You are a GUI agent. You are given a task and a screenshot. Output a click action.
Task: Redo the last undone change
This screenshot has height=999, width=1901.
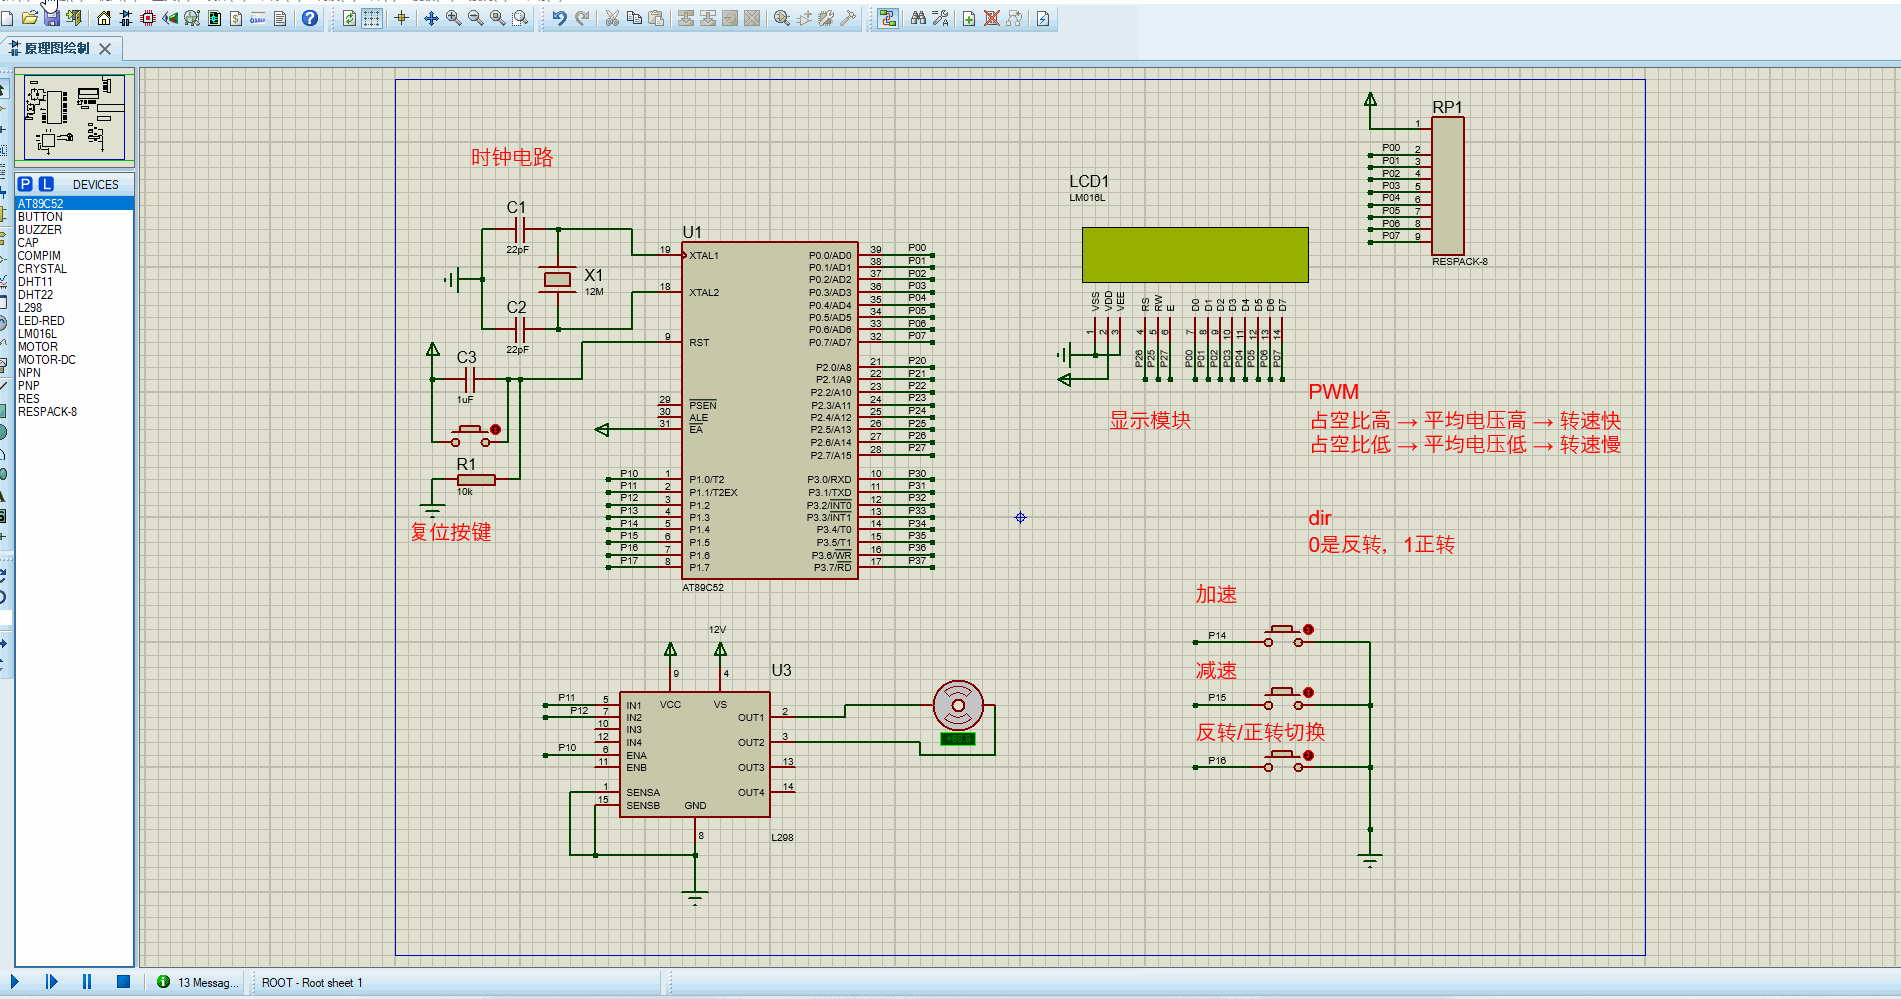click(x=582, y=18)
